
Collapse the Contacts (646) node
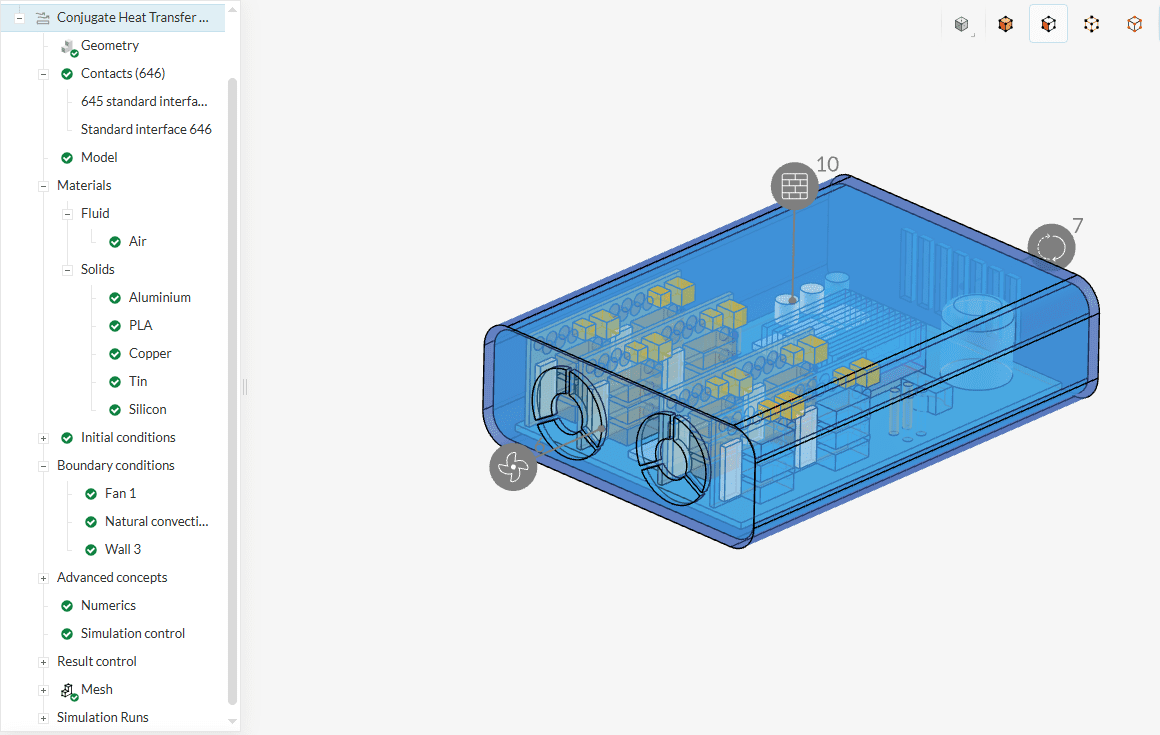(43, 74)
